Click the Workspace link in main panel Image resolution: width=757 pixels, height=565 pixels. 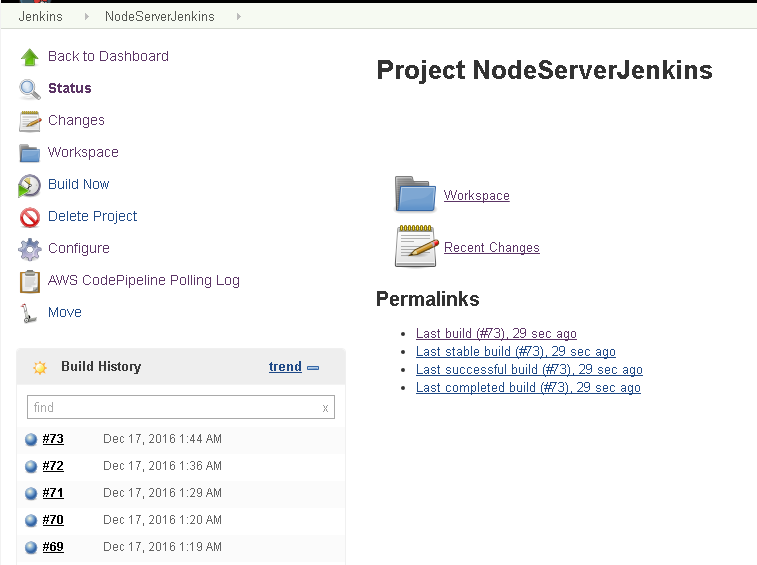point(477,196)
